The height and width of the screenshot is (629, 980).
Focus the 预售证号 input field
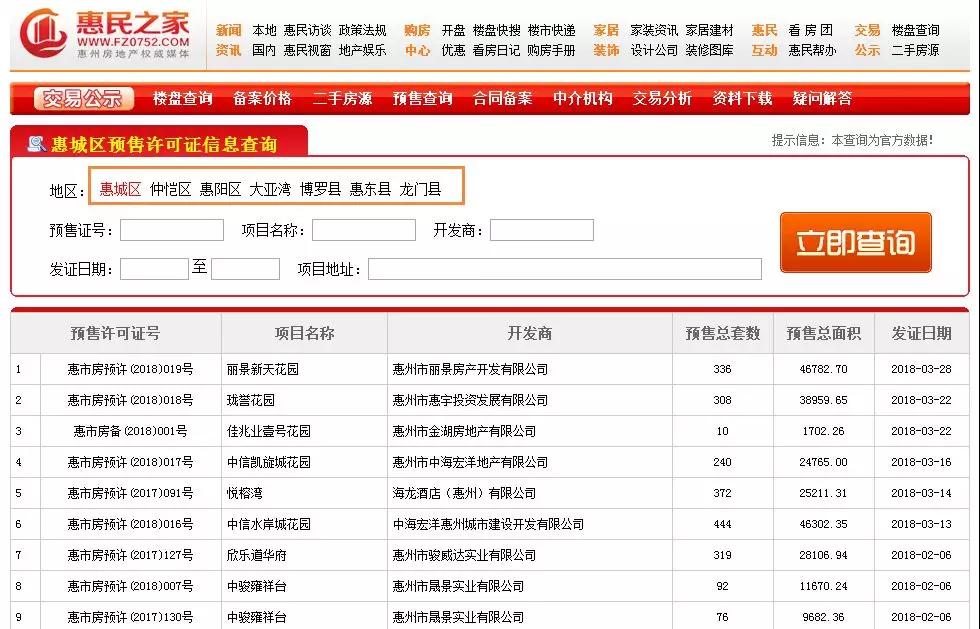(172, 230)
